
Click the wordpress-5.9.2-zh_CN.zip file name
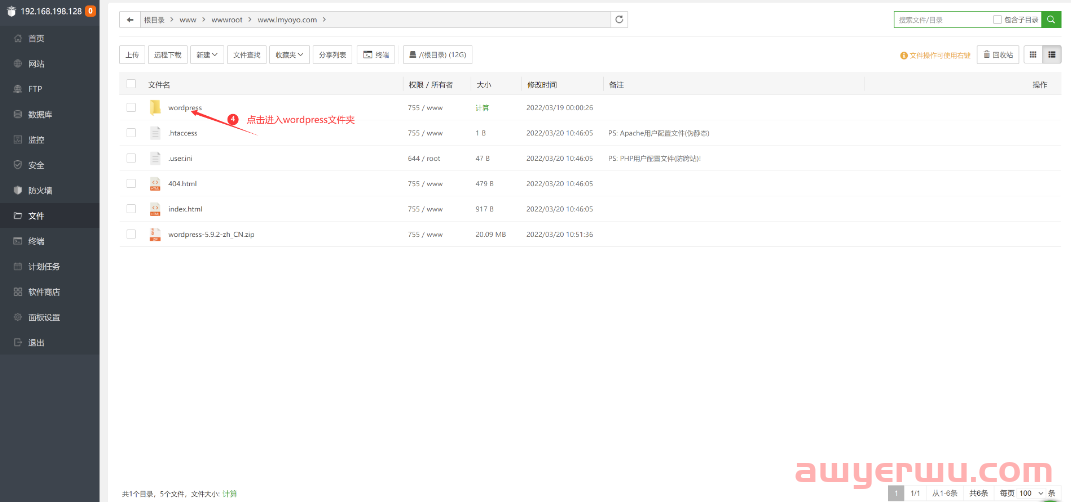[x=211, y=234]
